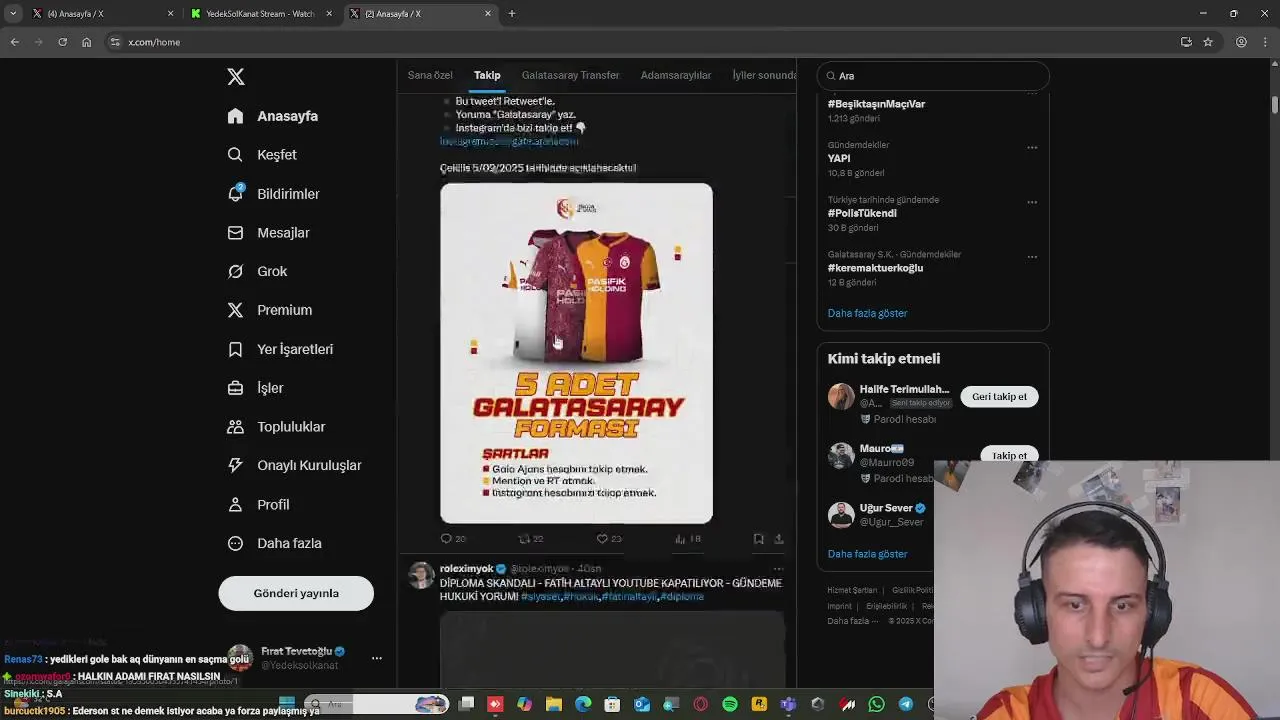Click Daha fazla göster under Kimi takip etmeli
Viewport: 1280px width, 720px height.
point(867,554)
